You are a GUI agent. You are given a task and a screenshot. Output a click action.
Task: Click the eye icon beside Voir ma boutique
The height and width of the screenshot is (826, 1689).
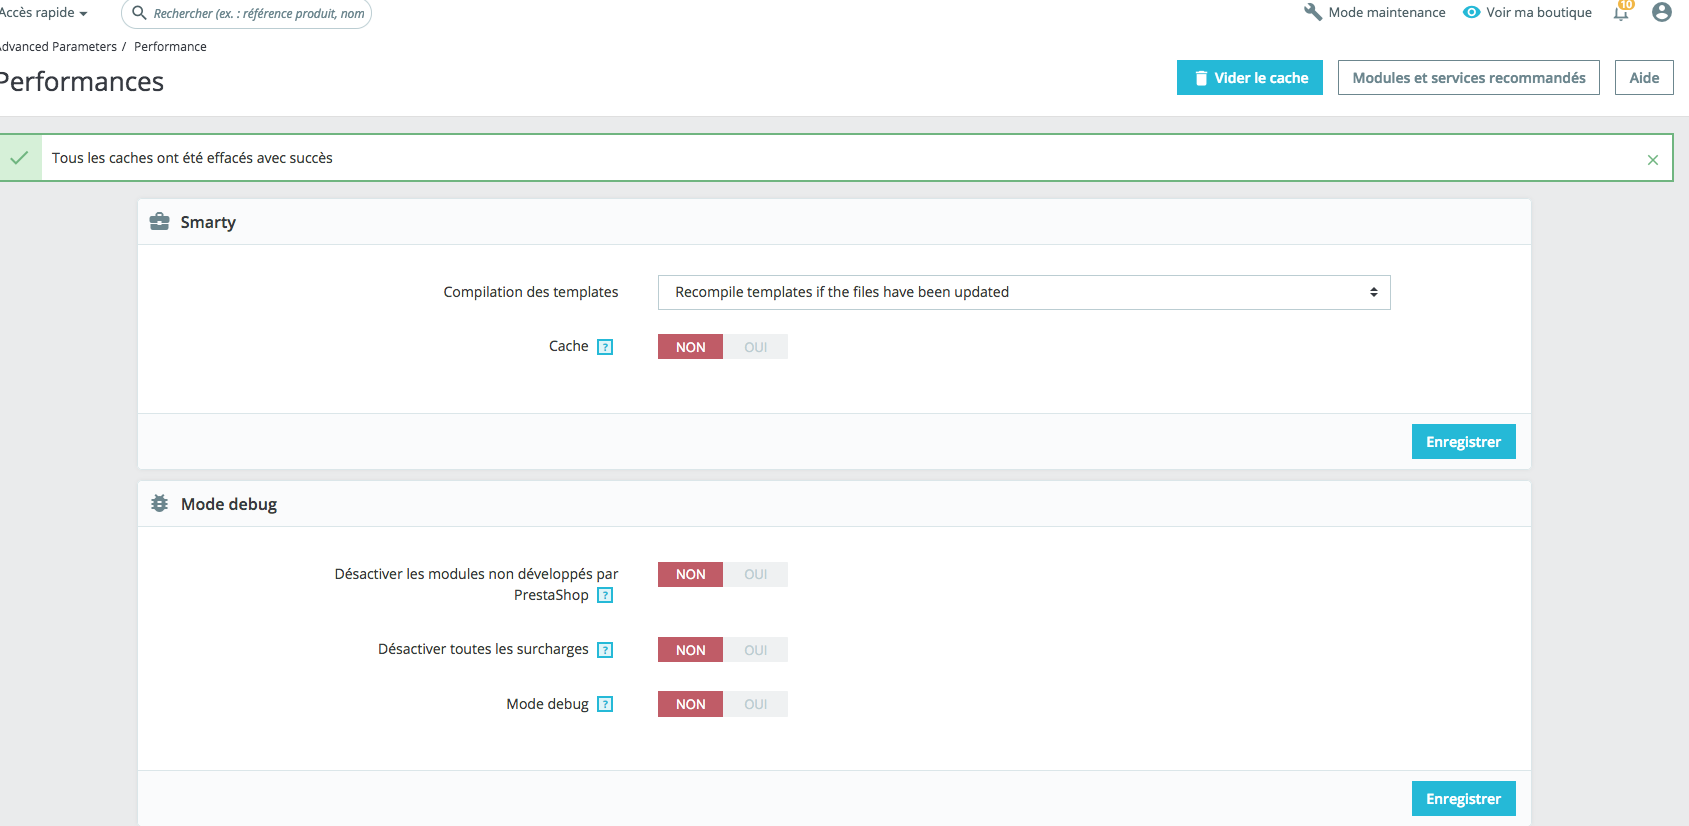click(1472, 12)
